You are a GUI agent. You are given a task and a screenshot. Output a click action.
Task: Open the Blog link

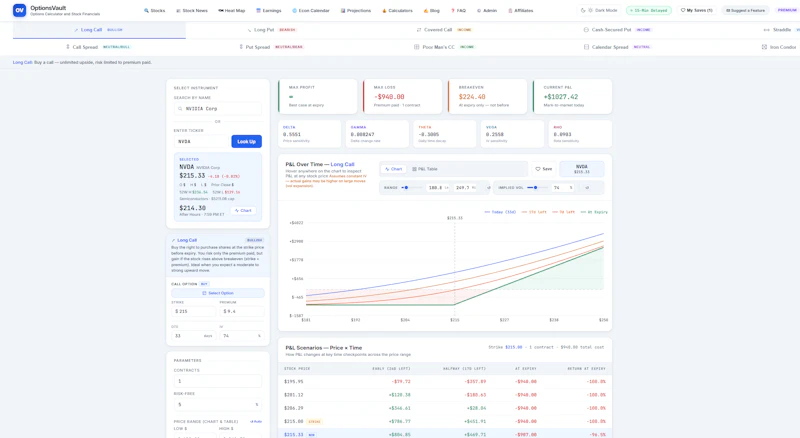[432, 10]
